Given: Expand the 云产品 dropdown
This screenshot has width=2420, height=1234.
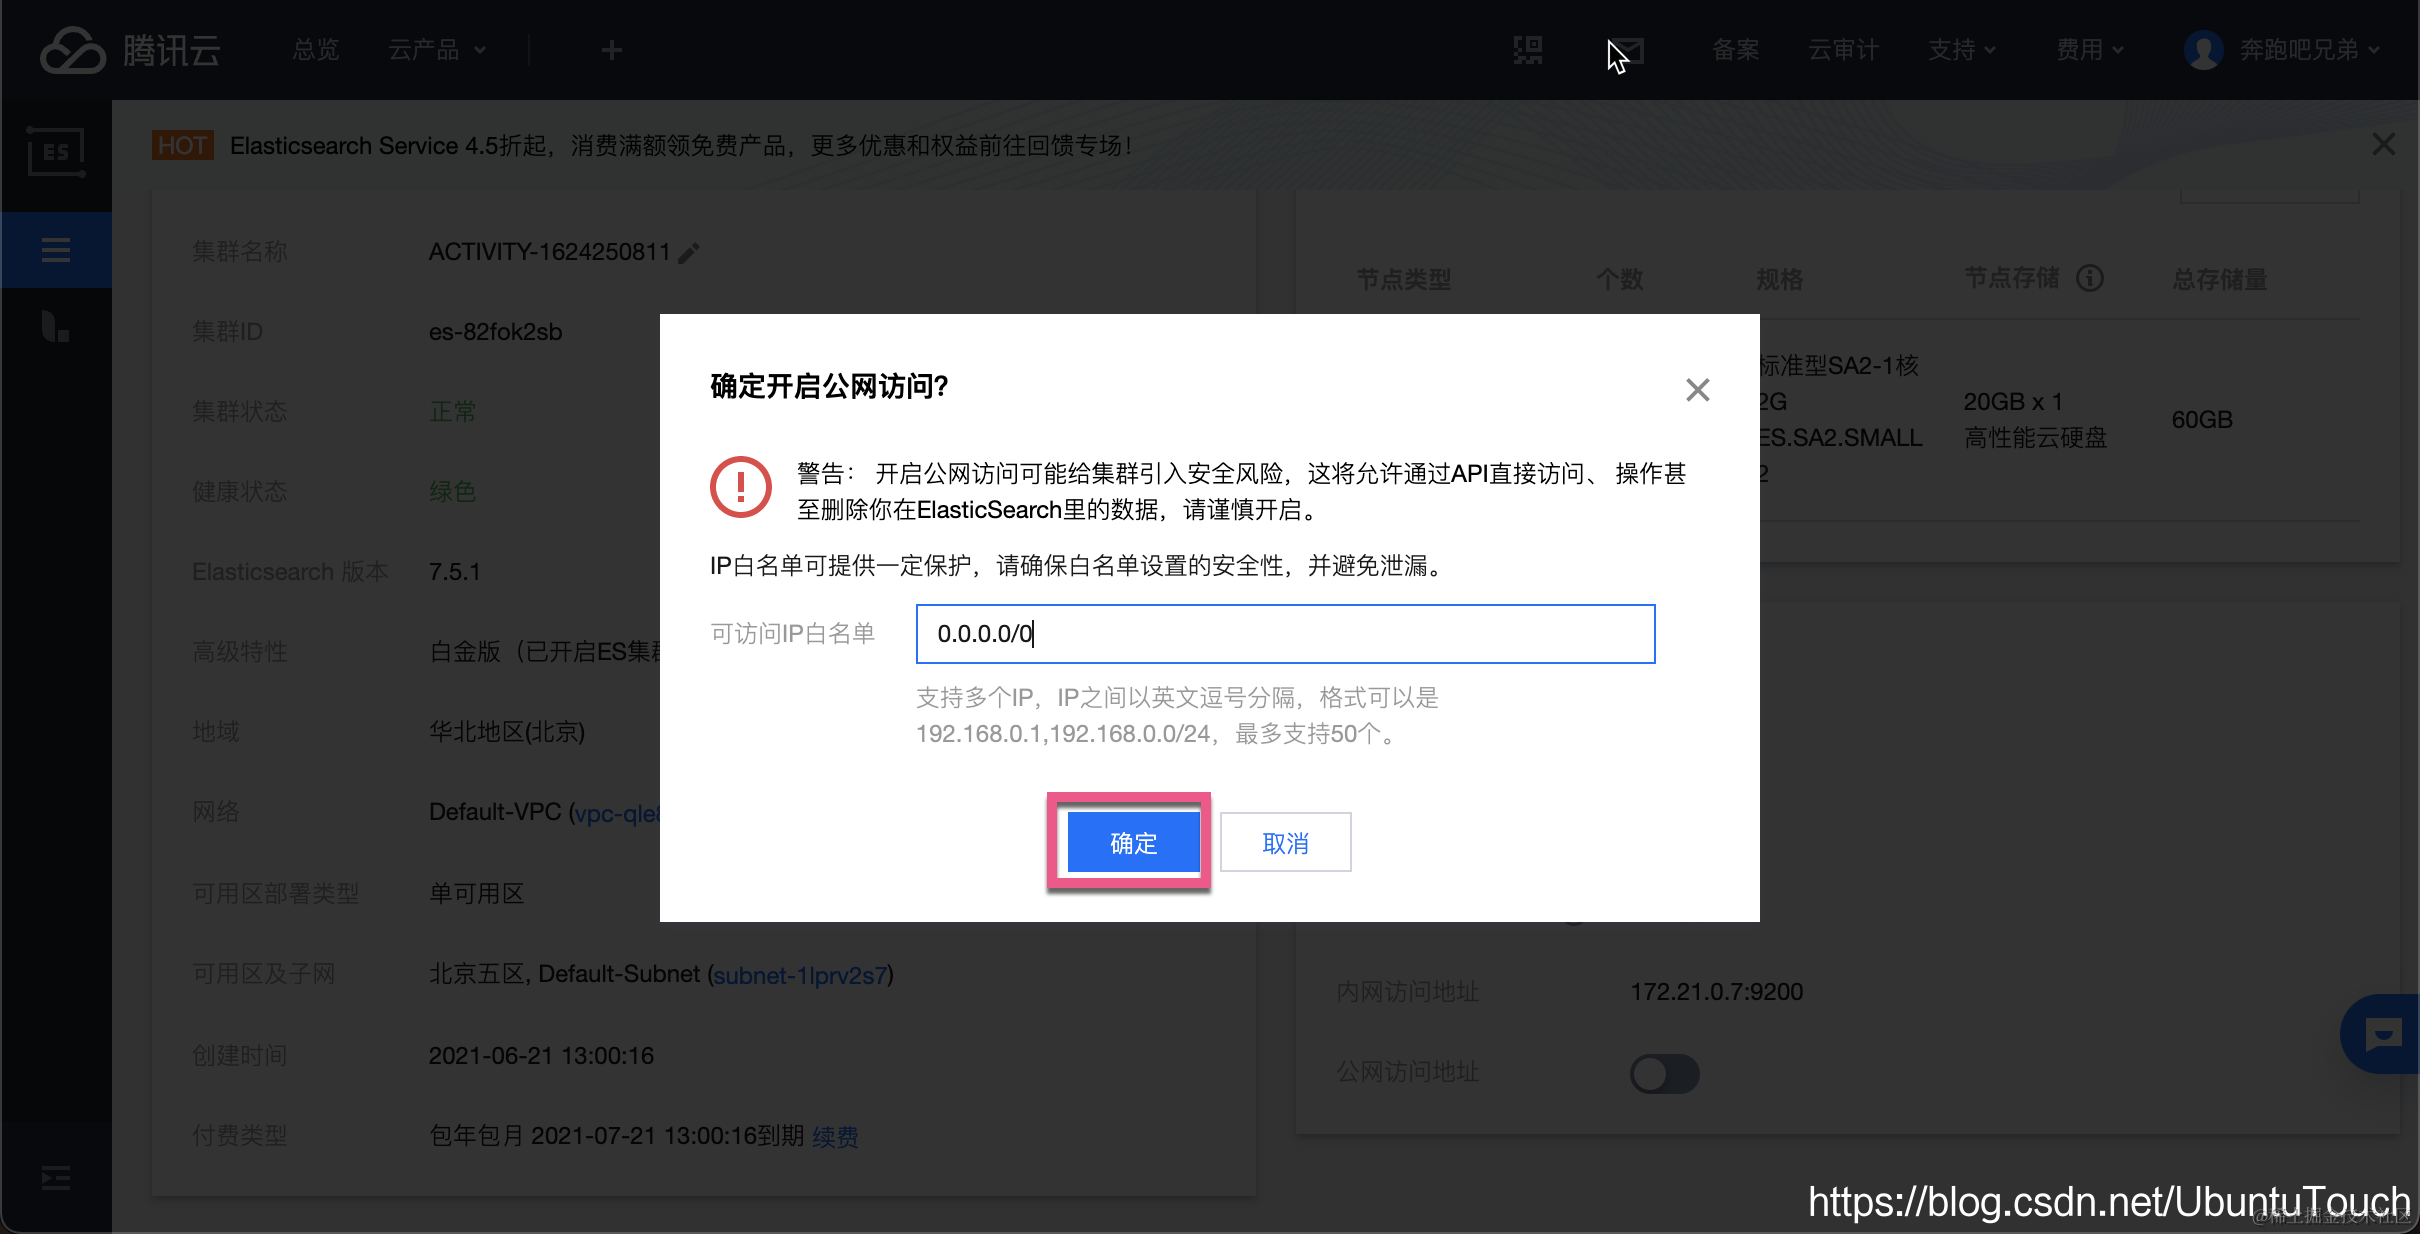Looking at the screenshot, I should [437, 50].
